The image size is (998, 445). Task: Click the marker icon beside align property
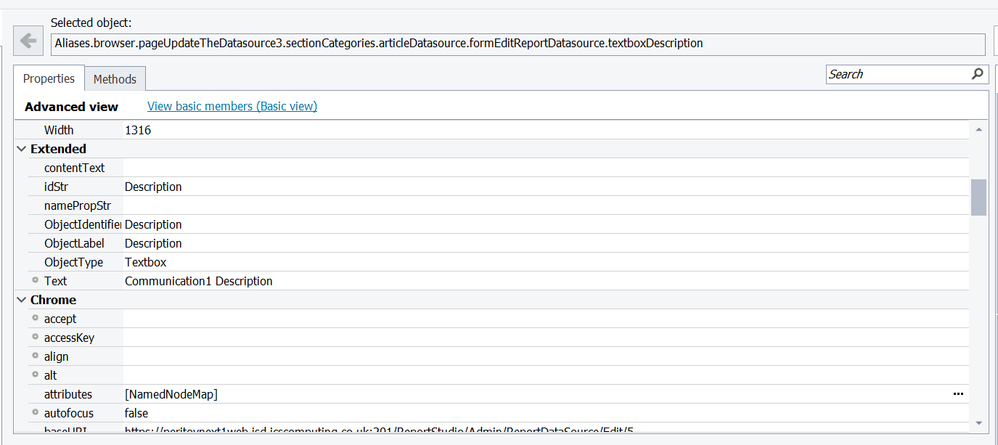(x=35, y=356)
